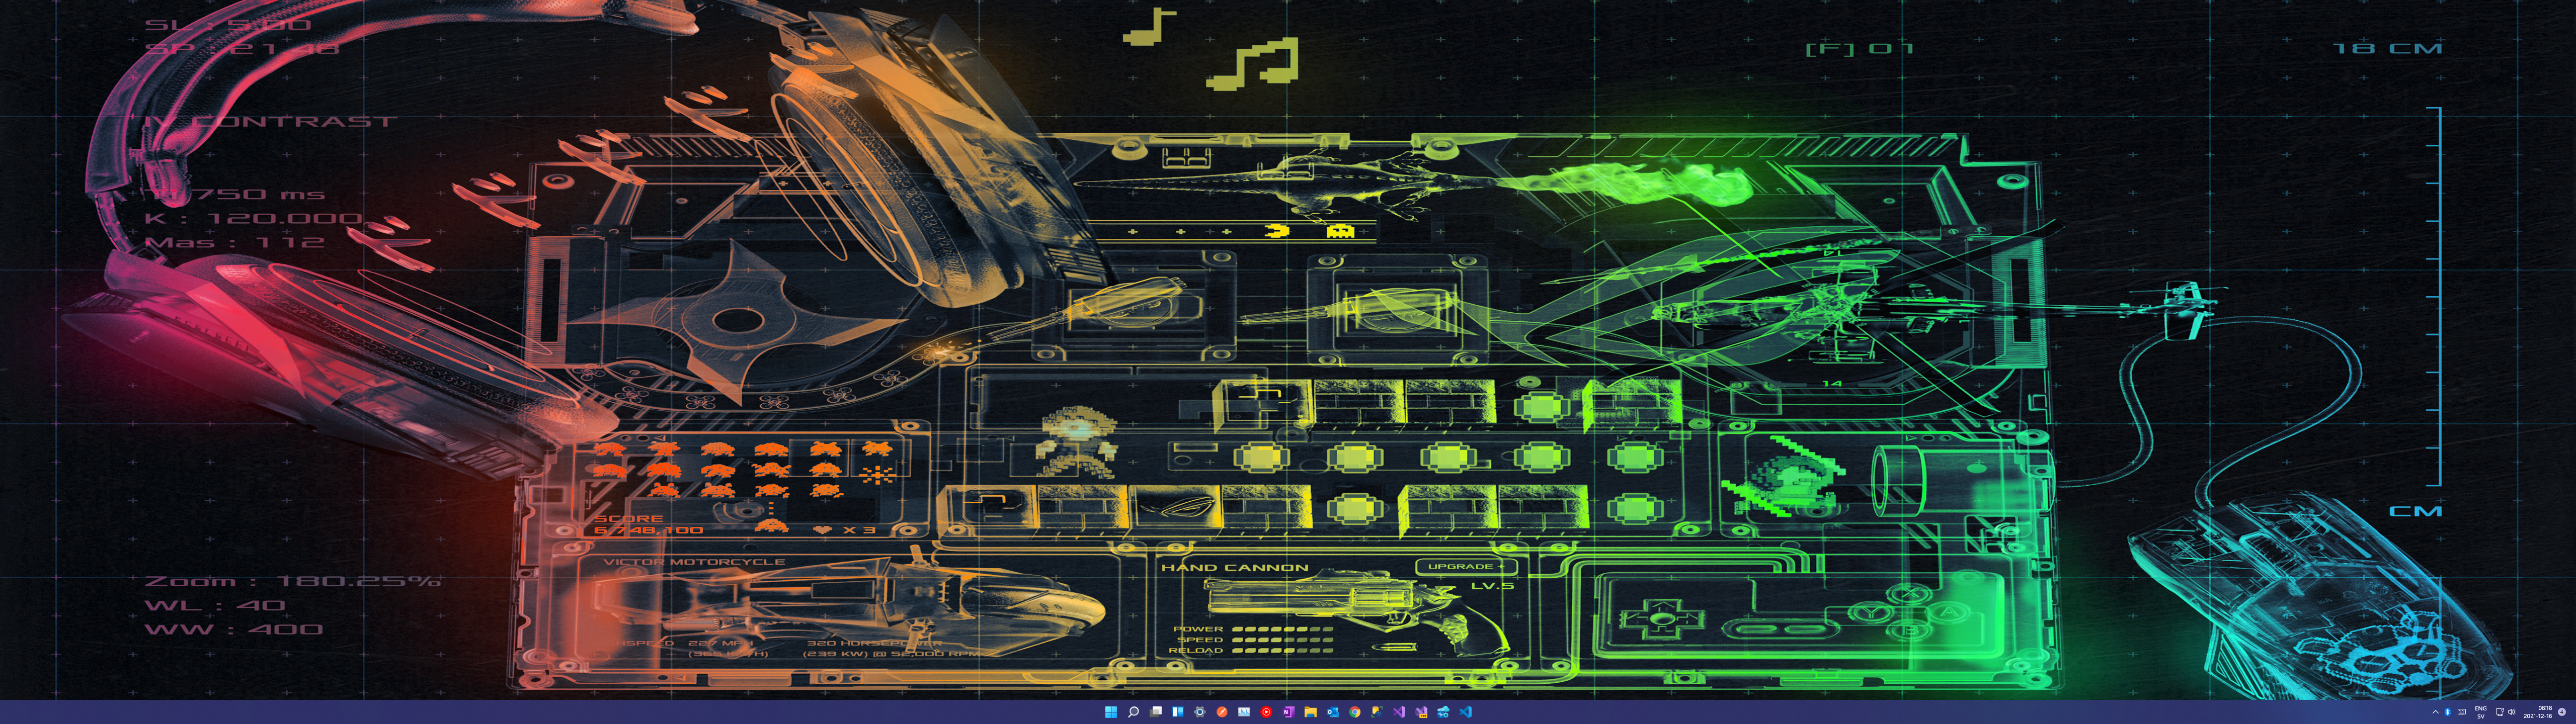Switch input language ENG SV
Image resolution: width=2576 pixels, height=724 pixels.
click(2481, 712)
